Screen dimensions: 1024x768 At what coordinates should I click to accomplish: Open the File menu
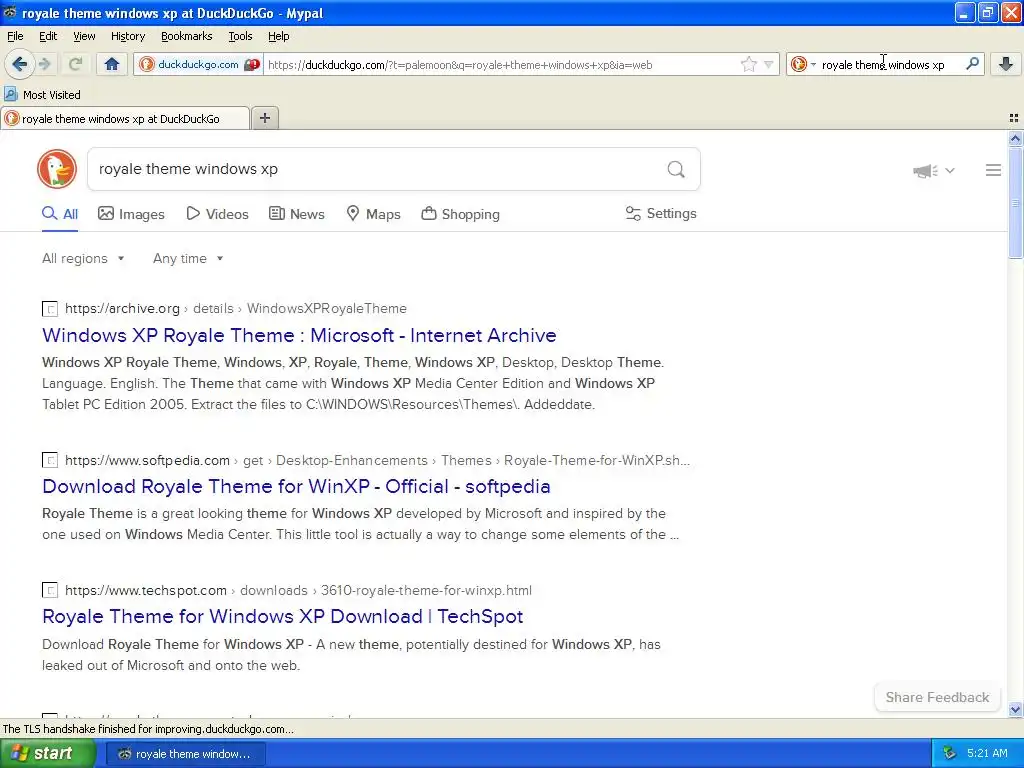(15, 36)
